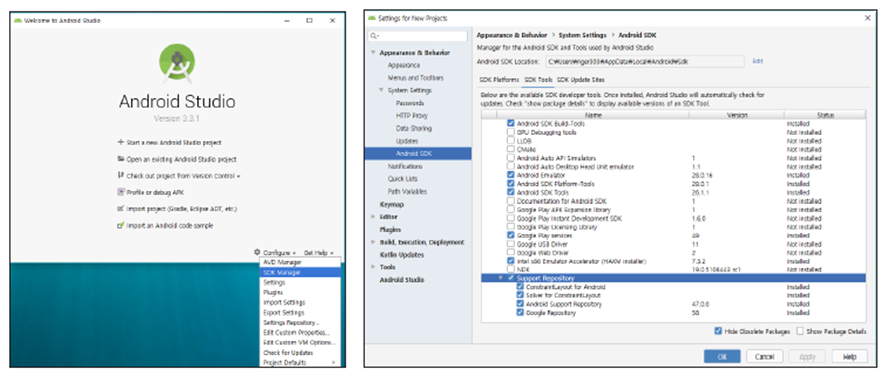Image resolution: width=888 pixels, height=376 pixels.
Task: Choose SDK Manager in Configure menu
Action: point(300,272)
